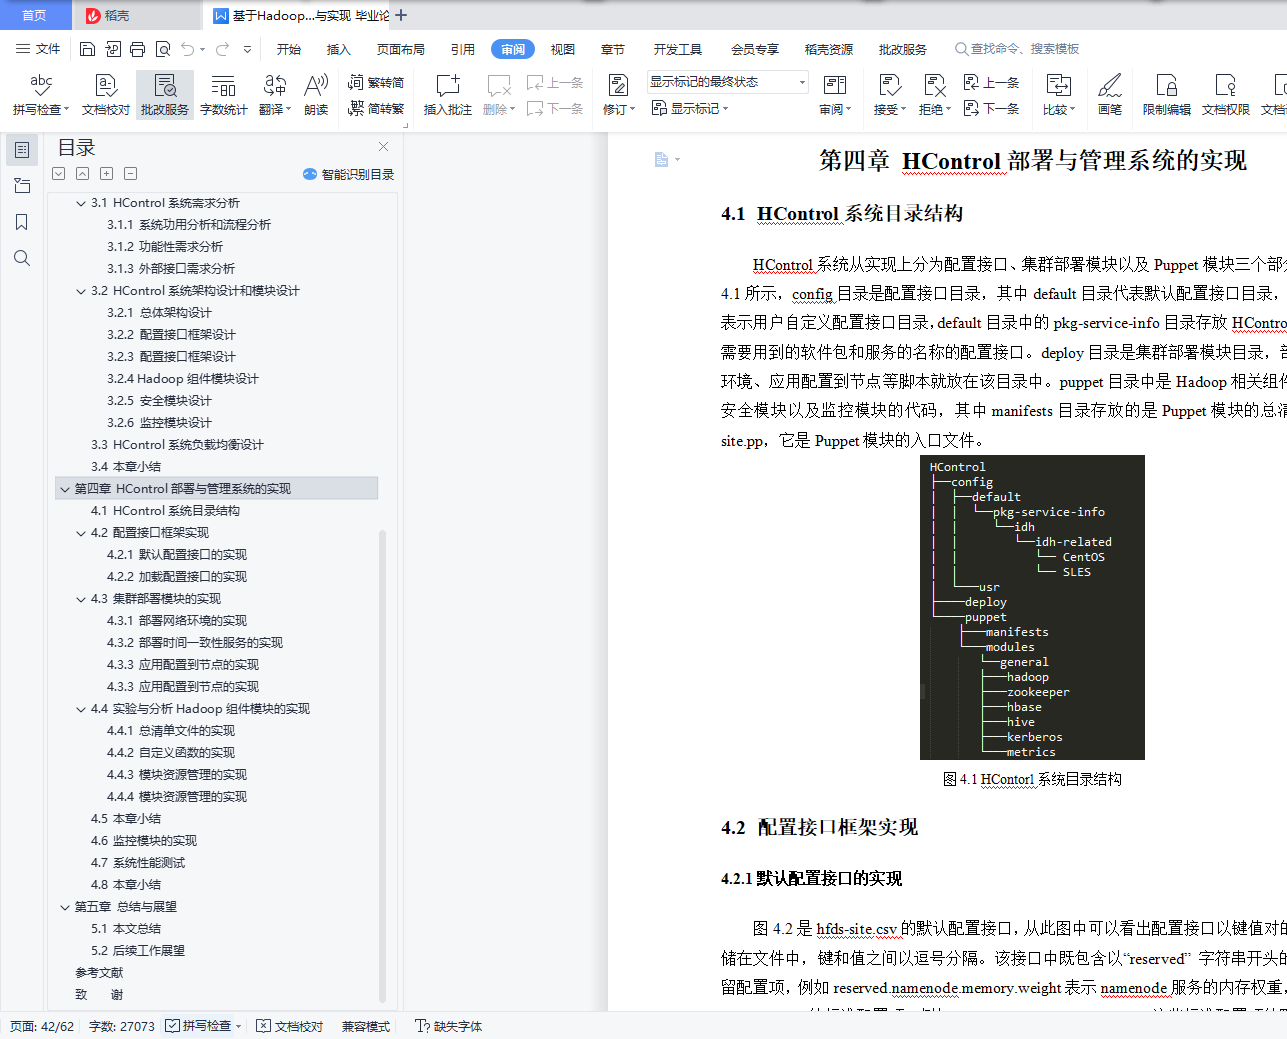
Task: Open the review pane (审阅)
Action: pyautogui.click(x=835, y=95)
